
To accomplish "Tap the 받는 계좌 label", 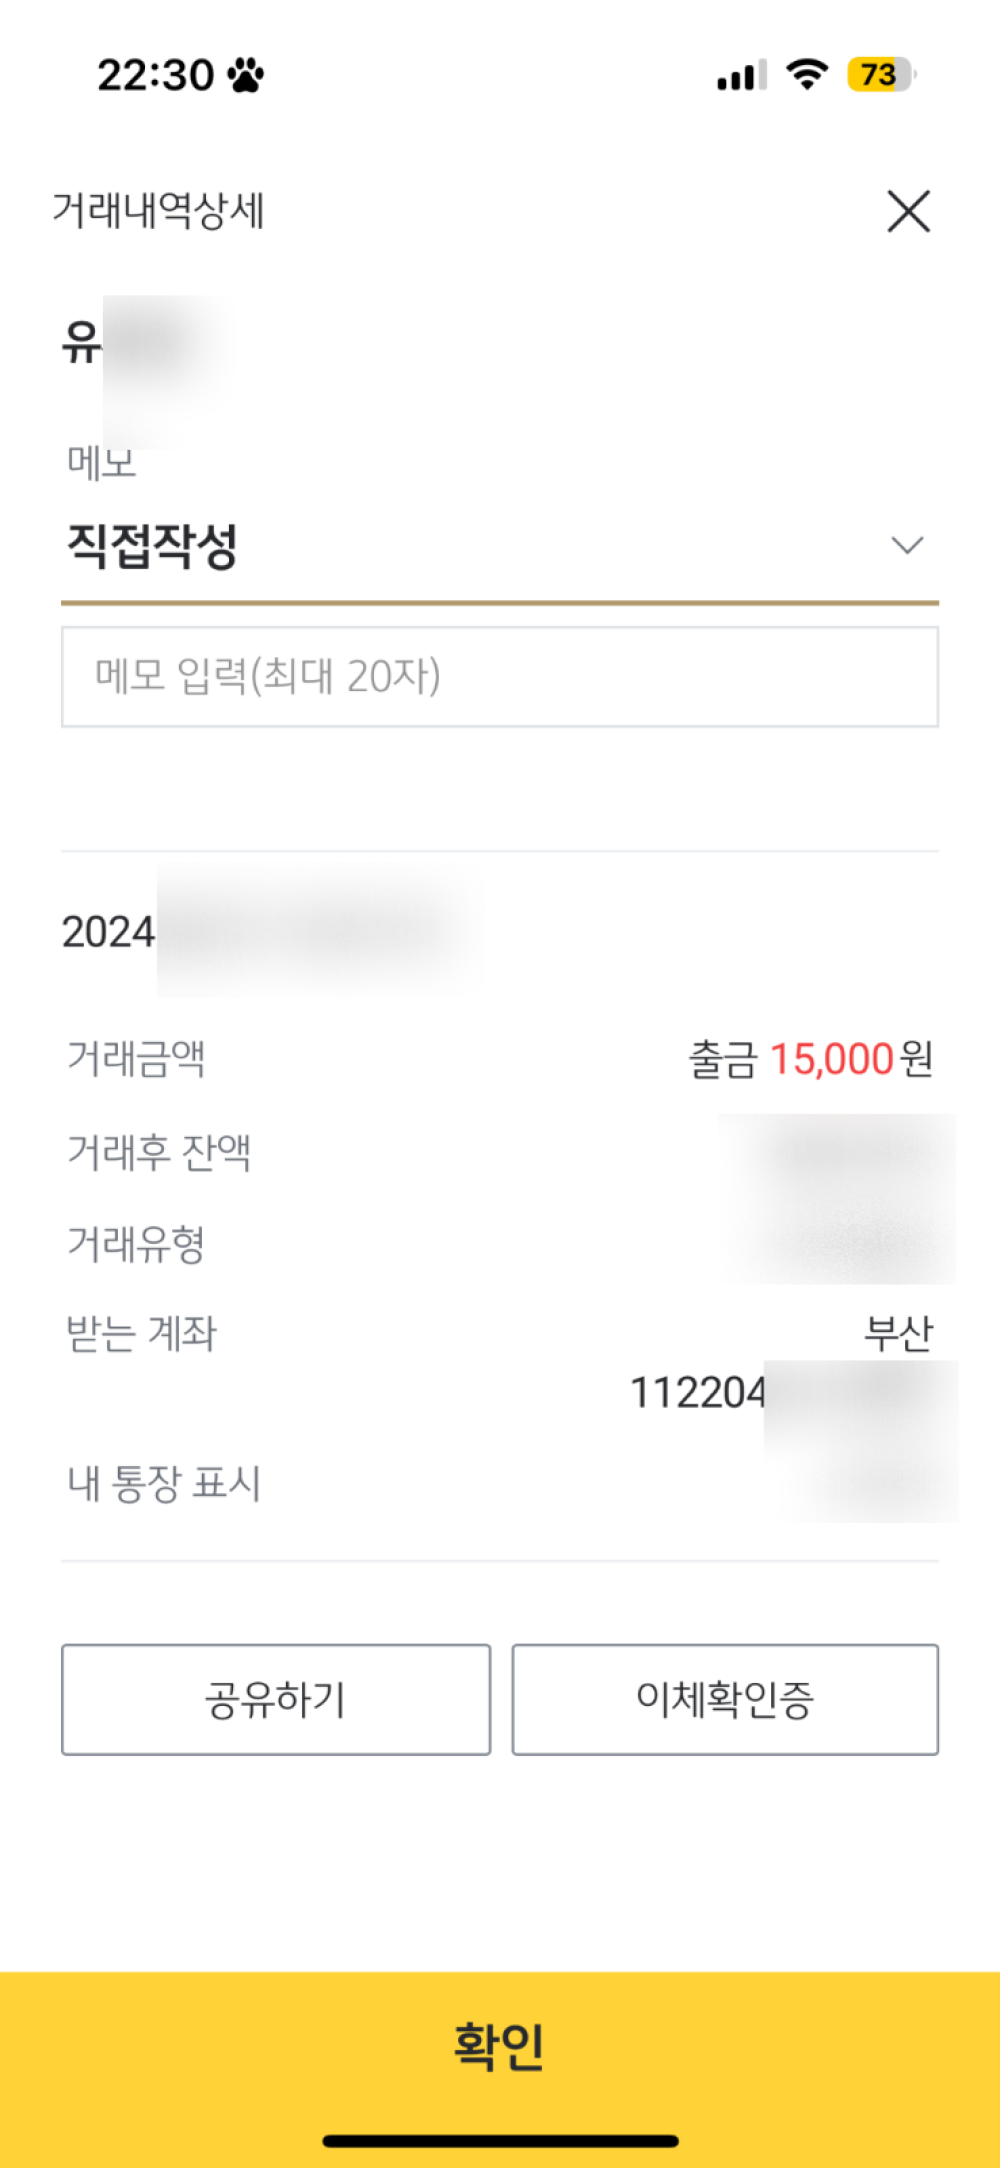I will pyautogui.click(x=141, y=1334).
